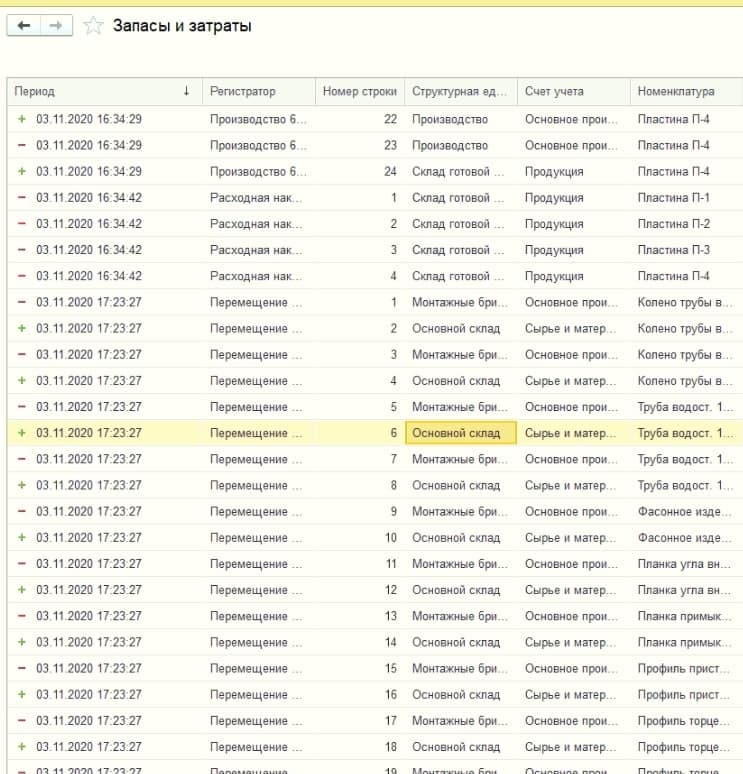
Task: Click minus icon of Перемещение row 5
Action: [x=22, y=407]
